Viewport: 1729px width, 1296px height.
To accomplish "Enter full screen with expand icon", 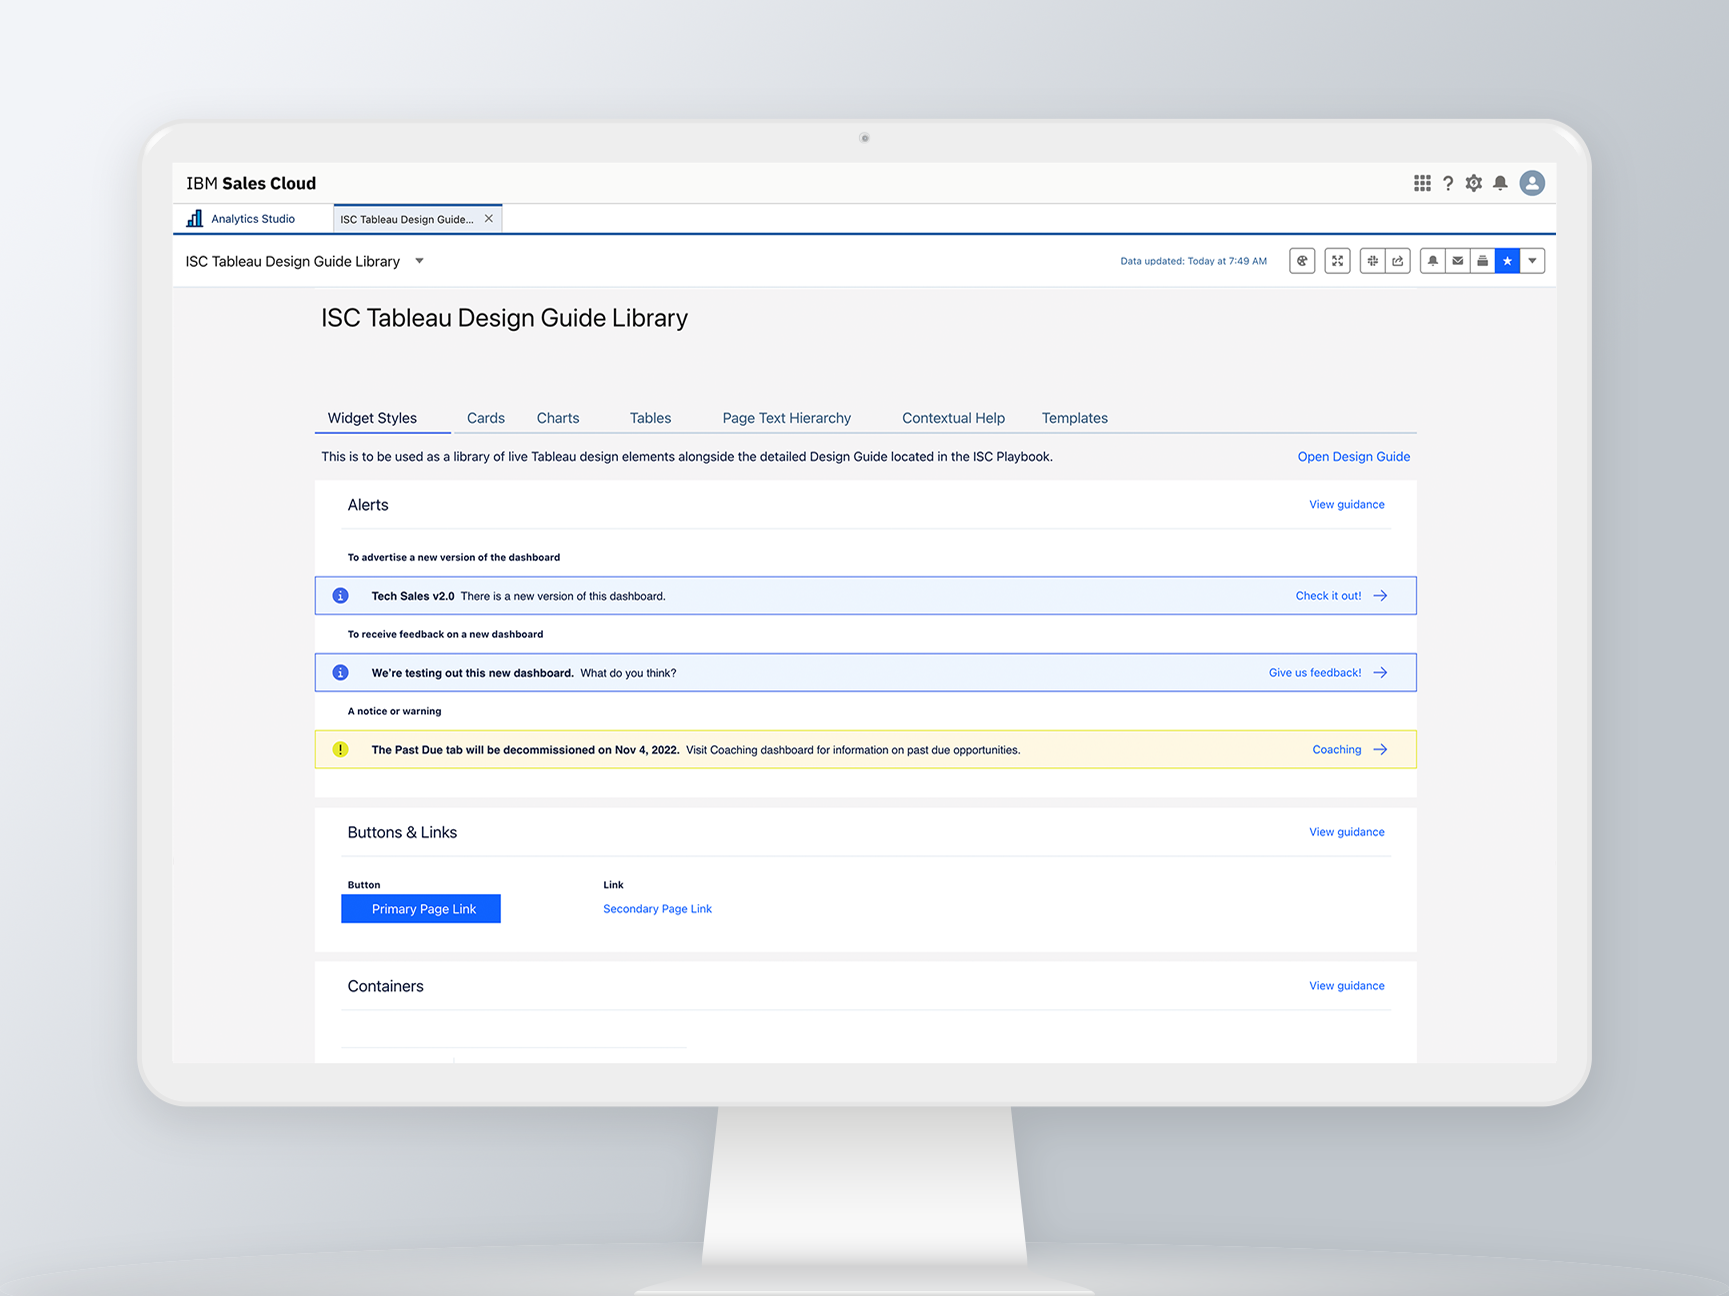I will click(x=1337, y=261).
